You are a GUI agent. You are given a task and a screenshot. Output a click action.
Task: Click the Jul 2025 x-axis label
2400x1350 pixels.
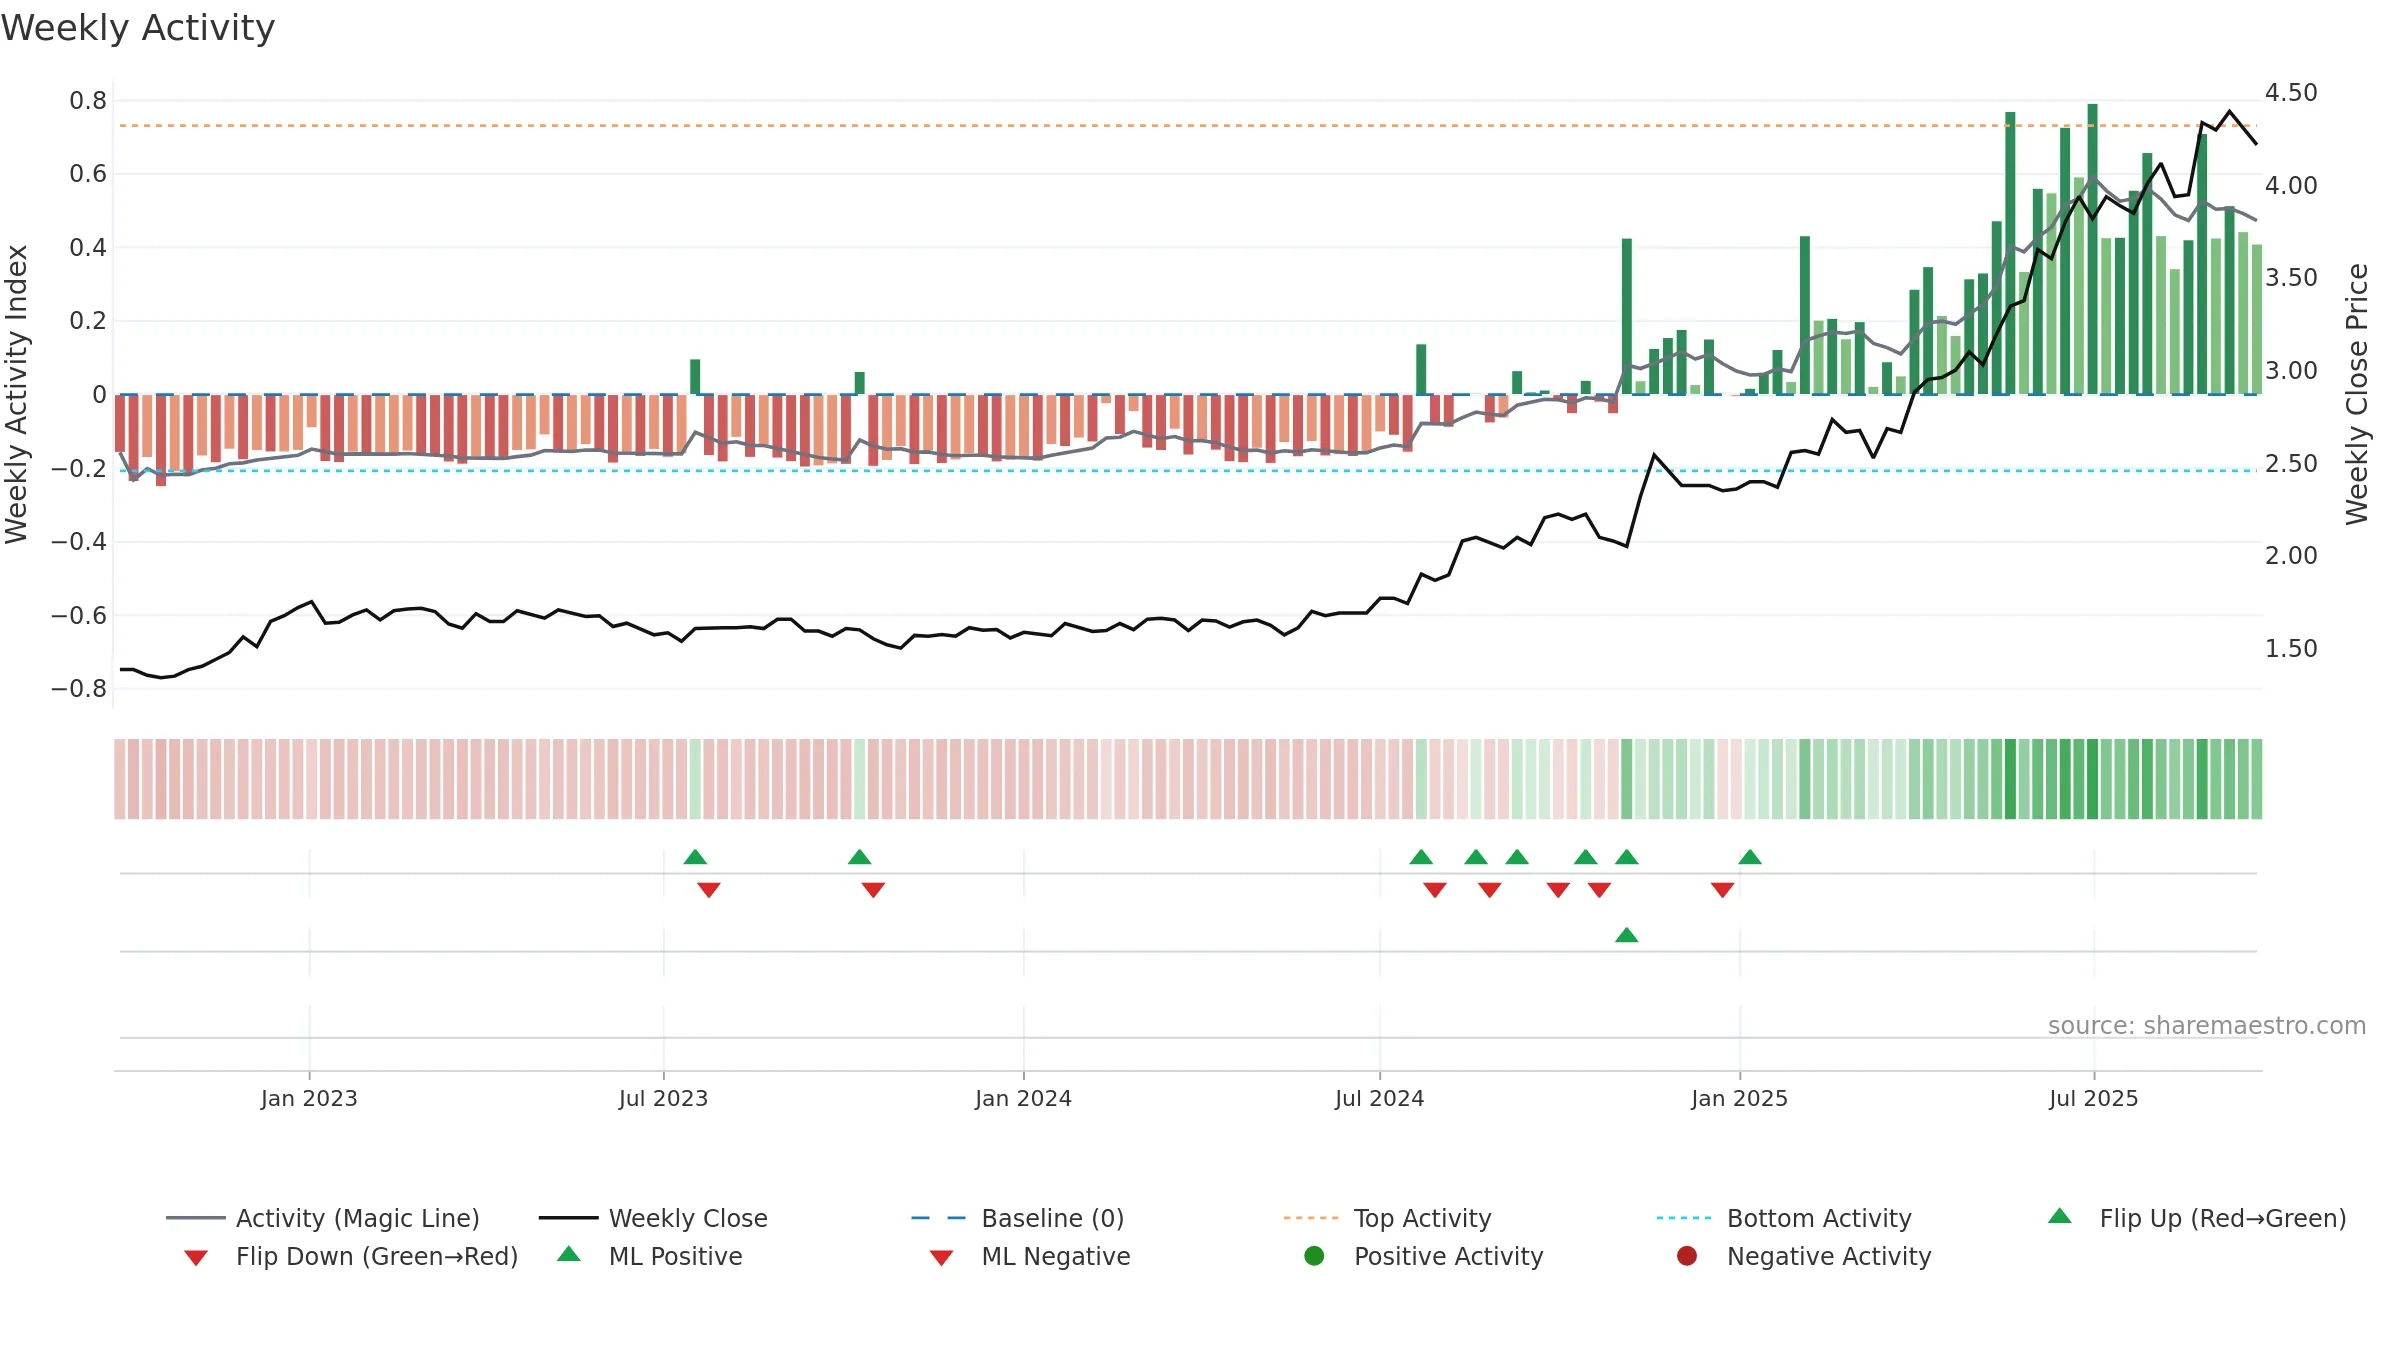coord(2093,1098)
